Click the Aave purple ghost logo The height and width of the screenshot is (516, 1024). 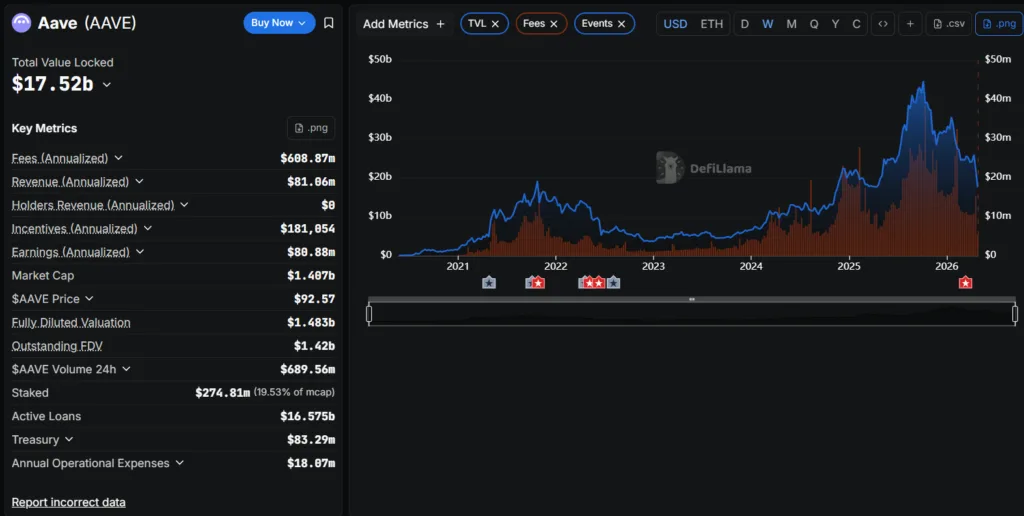(21, 24)
